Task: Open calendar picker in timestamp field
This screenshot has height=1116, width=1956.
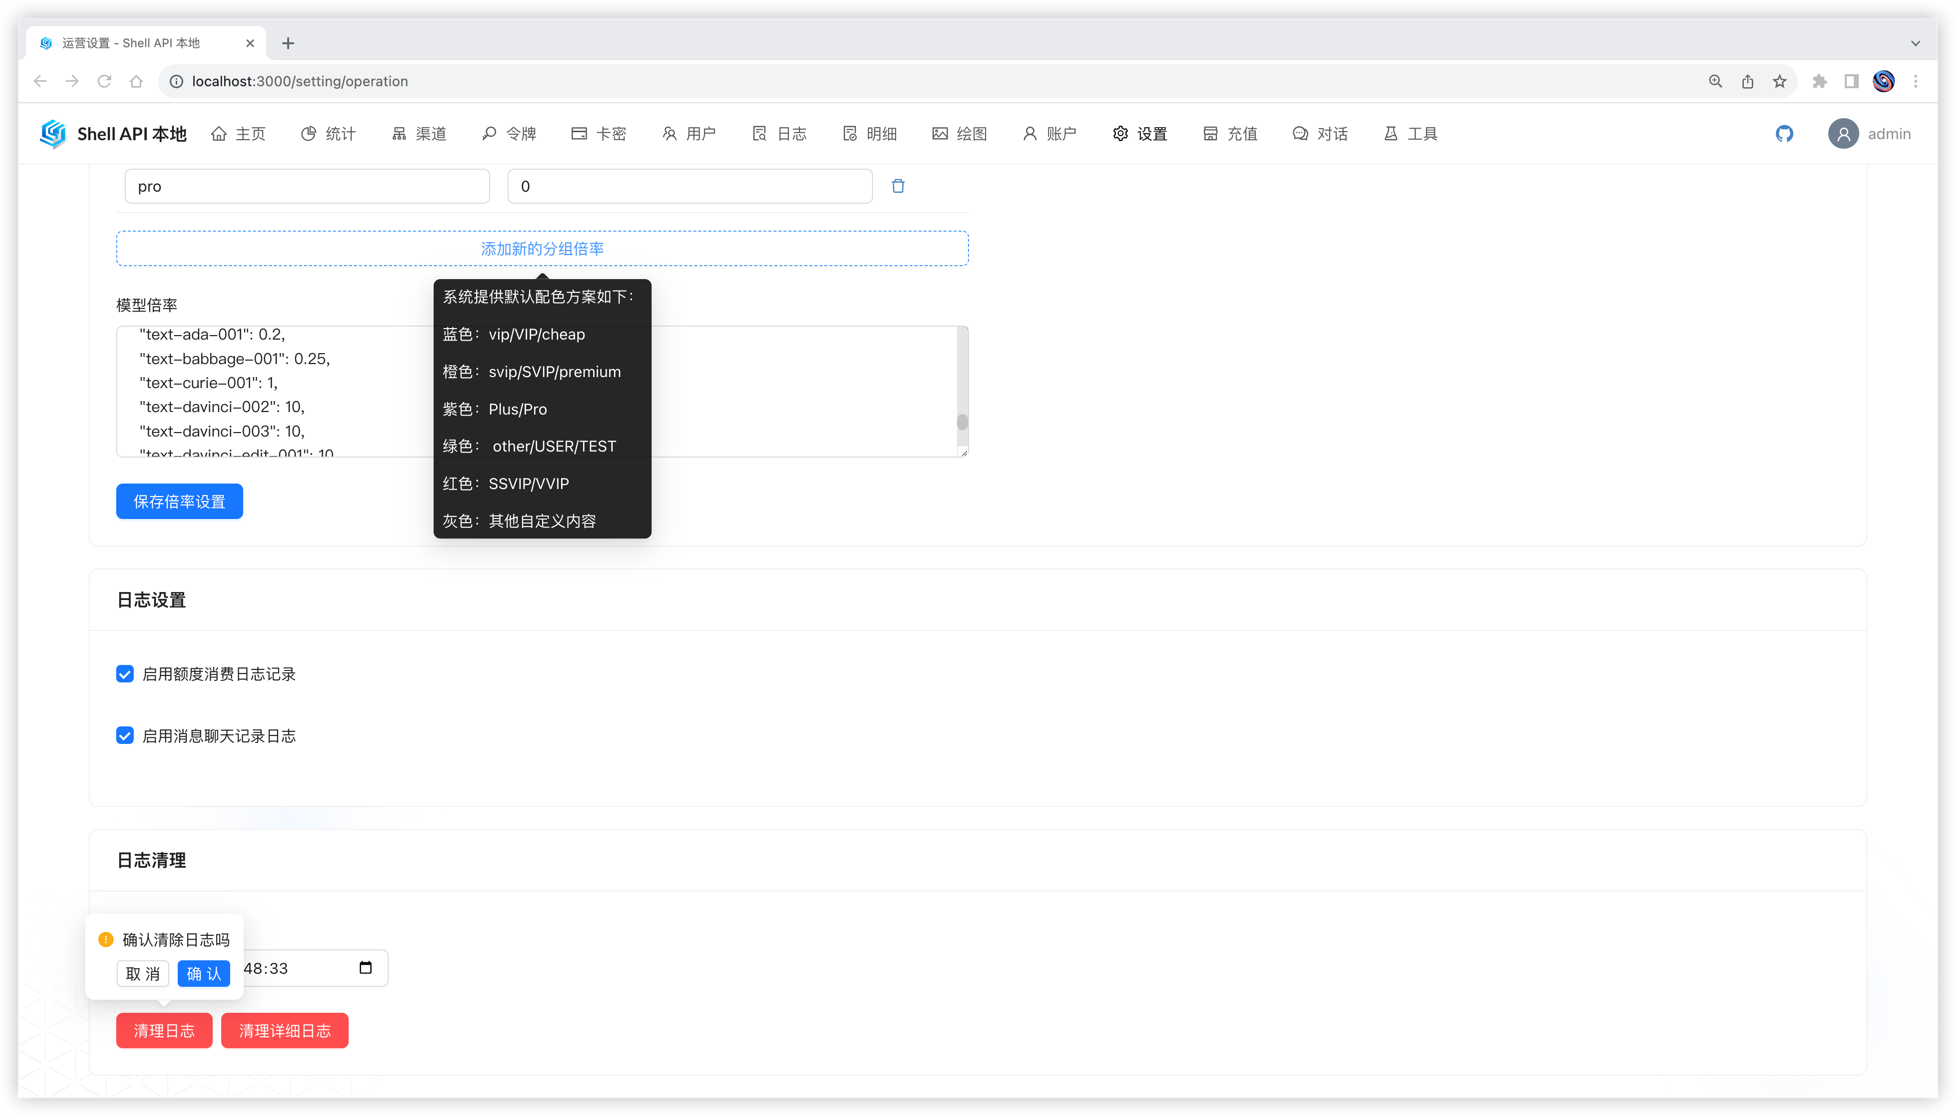Action: (365, 968)
